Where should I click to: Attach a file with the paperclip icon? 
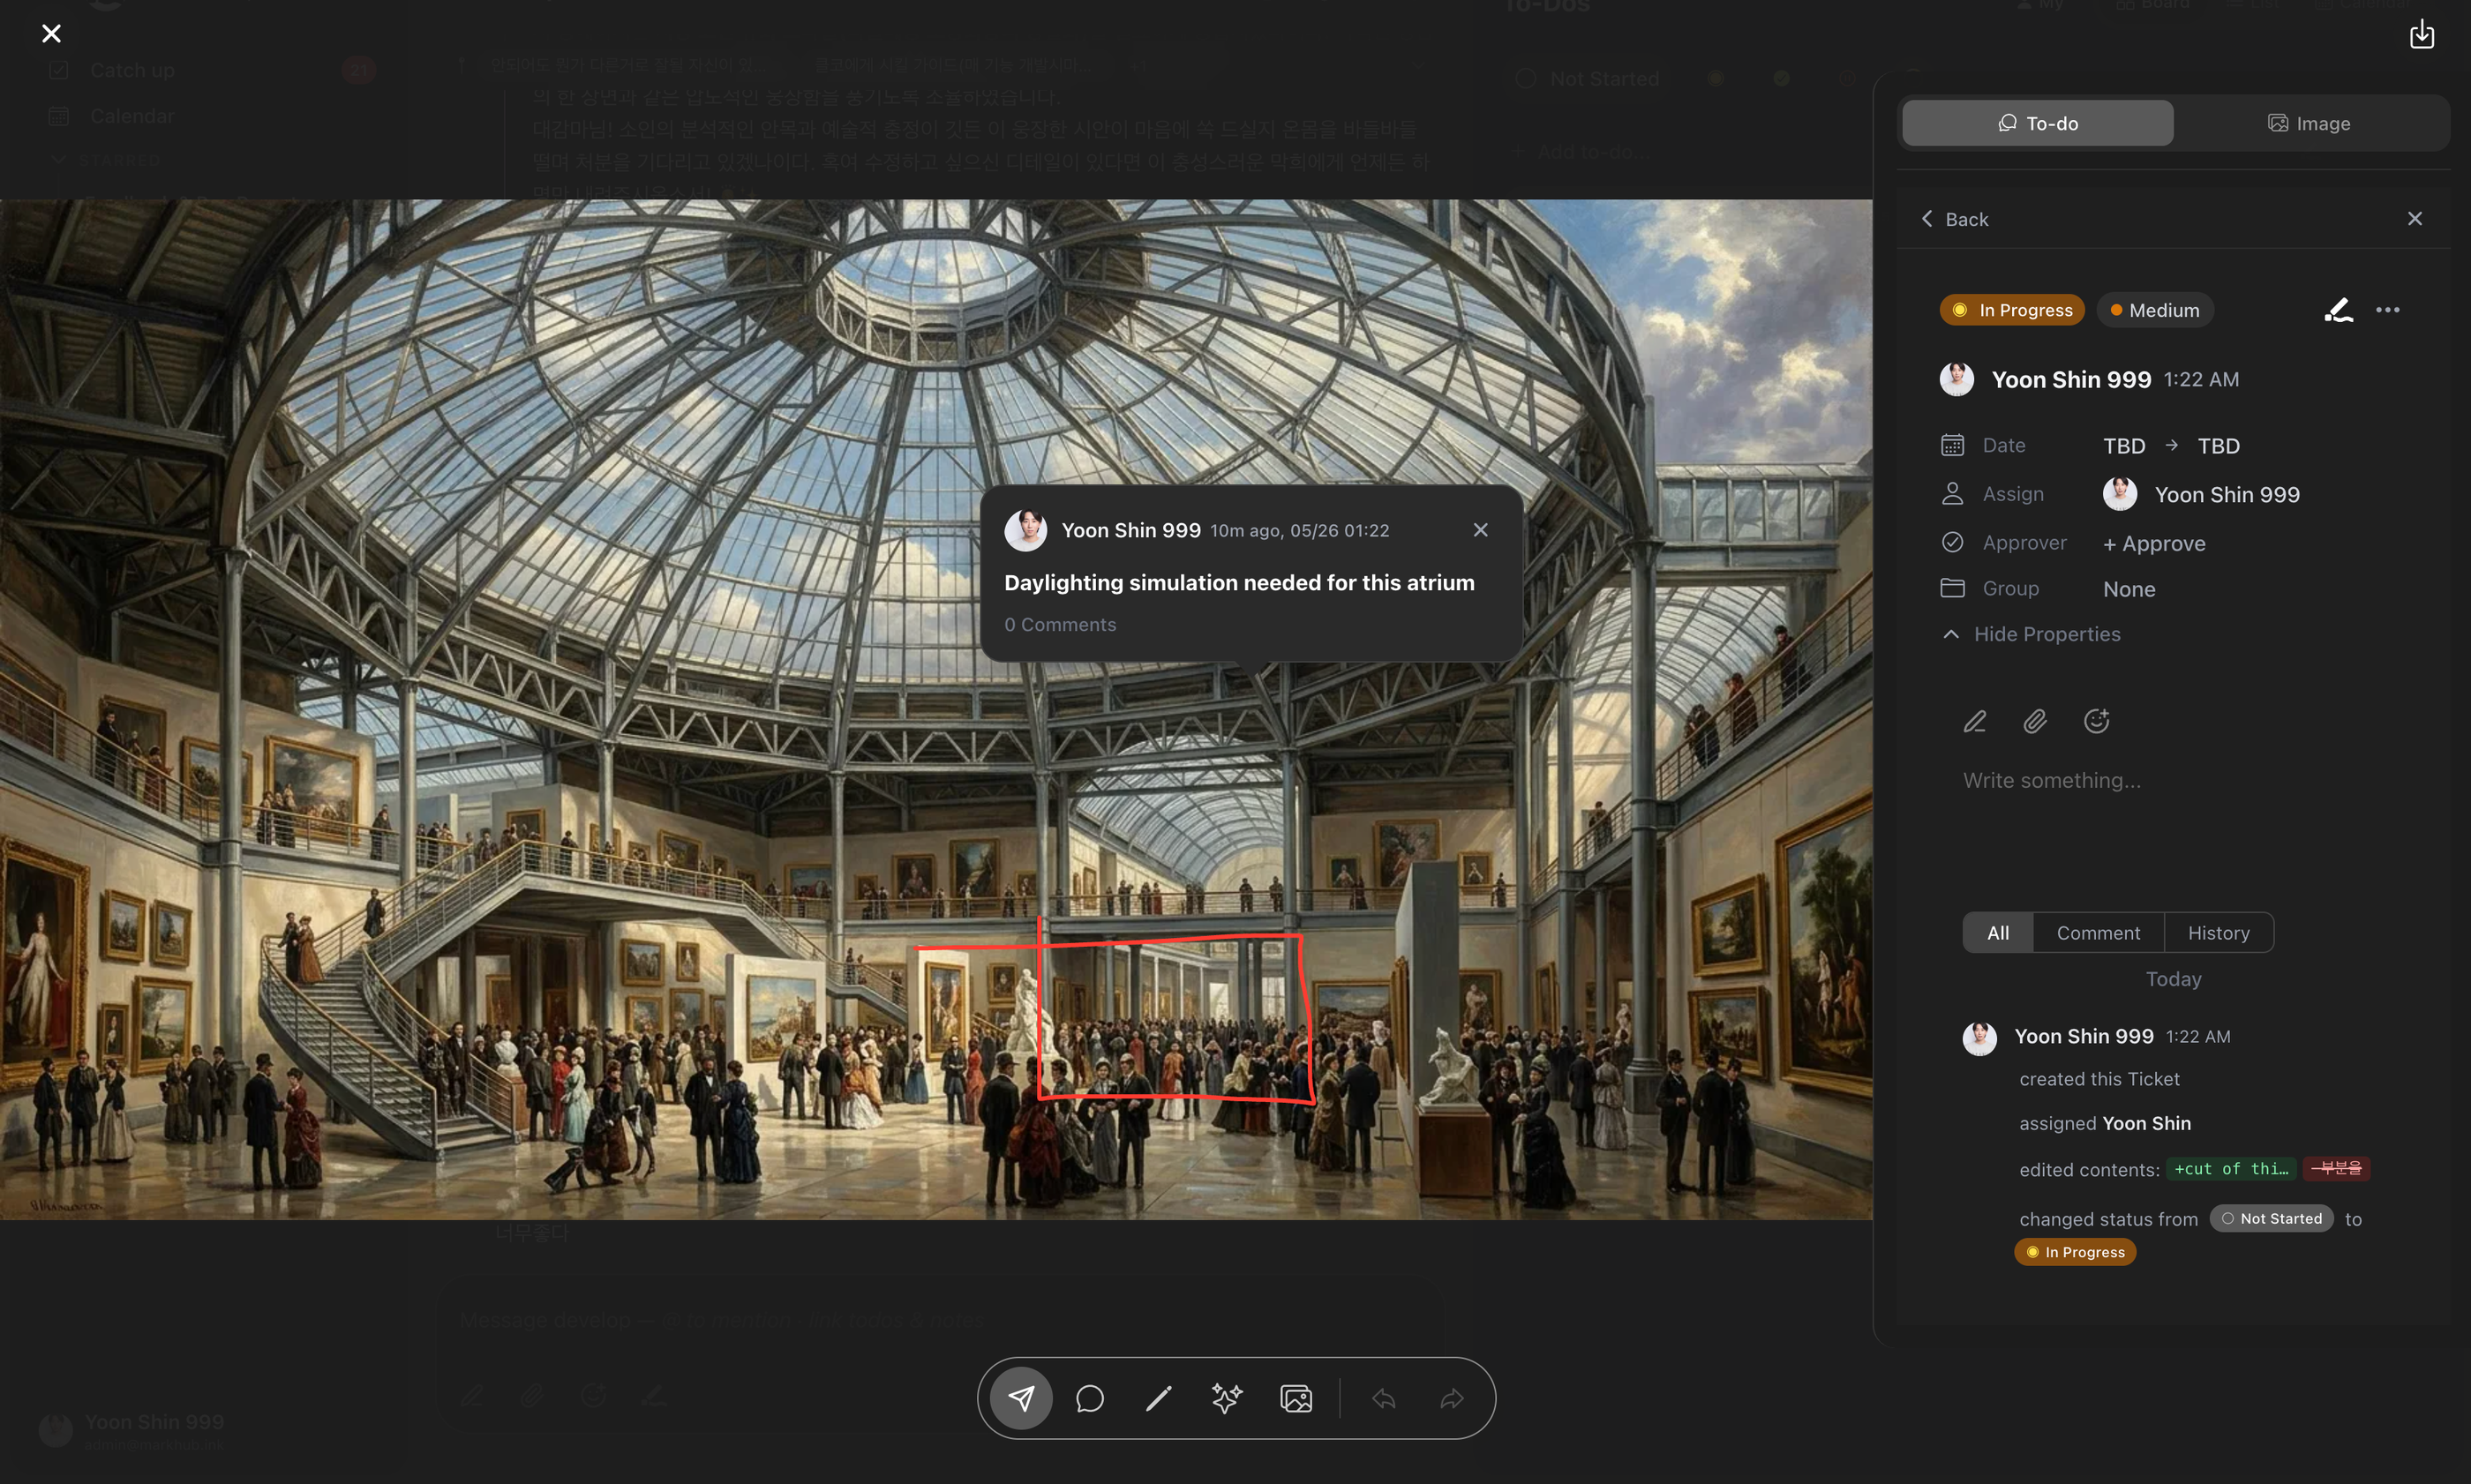(x=2035, y=721)
